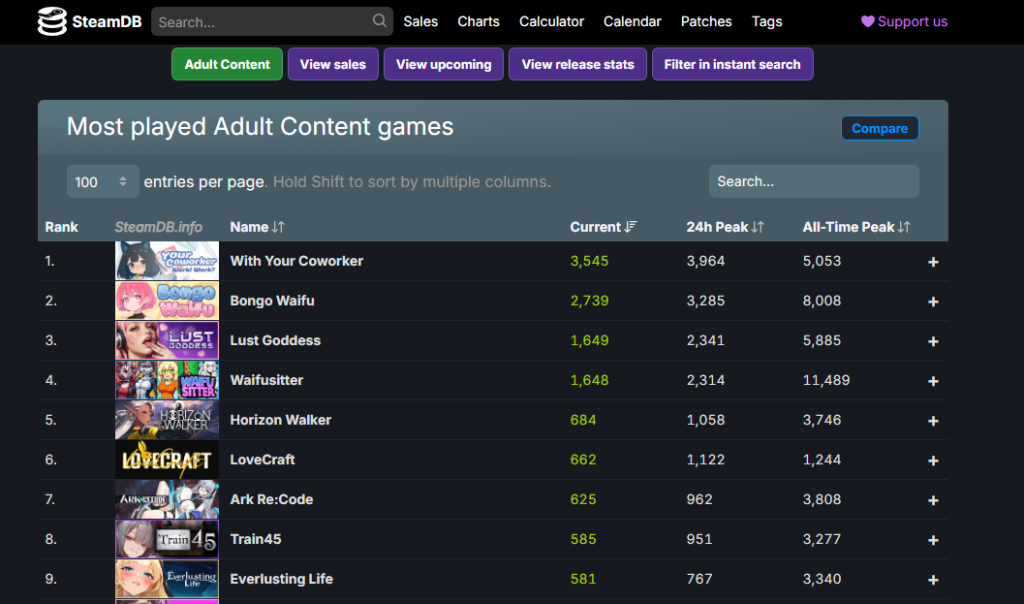The image size is (1024, 604).
Task: Click the View upcoming button
Action: pyautogui.click(x=443, y=64)
